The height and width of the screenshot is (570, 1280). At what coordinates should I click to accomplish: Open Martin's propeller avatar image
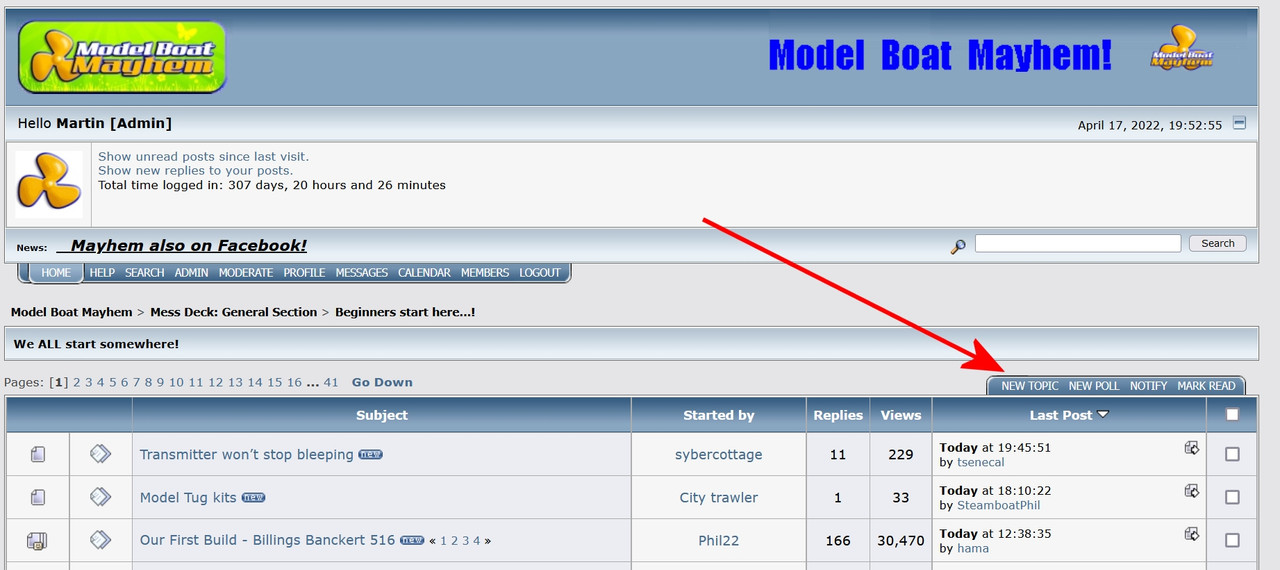pos(48,184)
